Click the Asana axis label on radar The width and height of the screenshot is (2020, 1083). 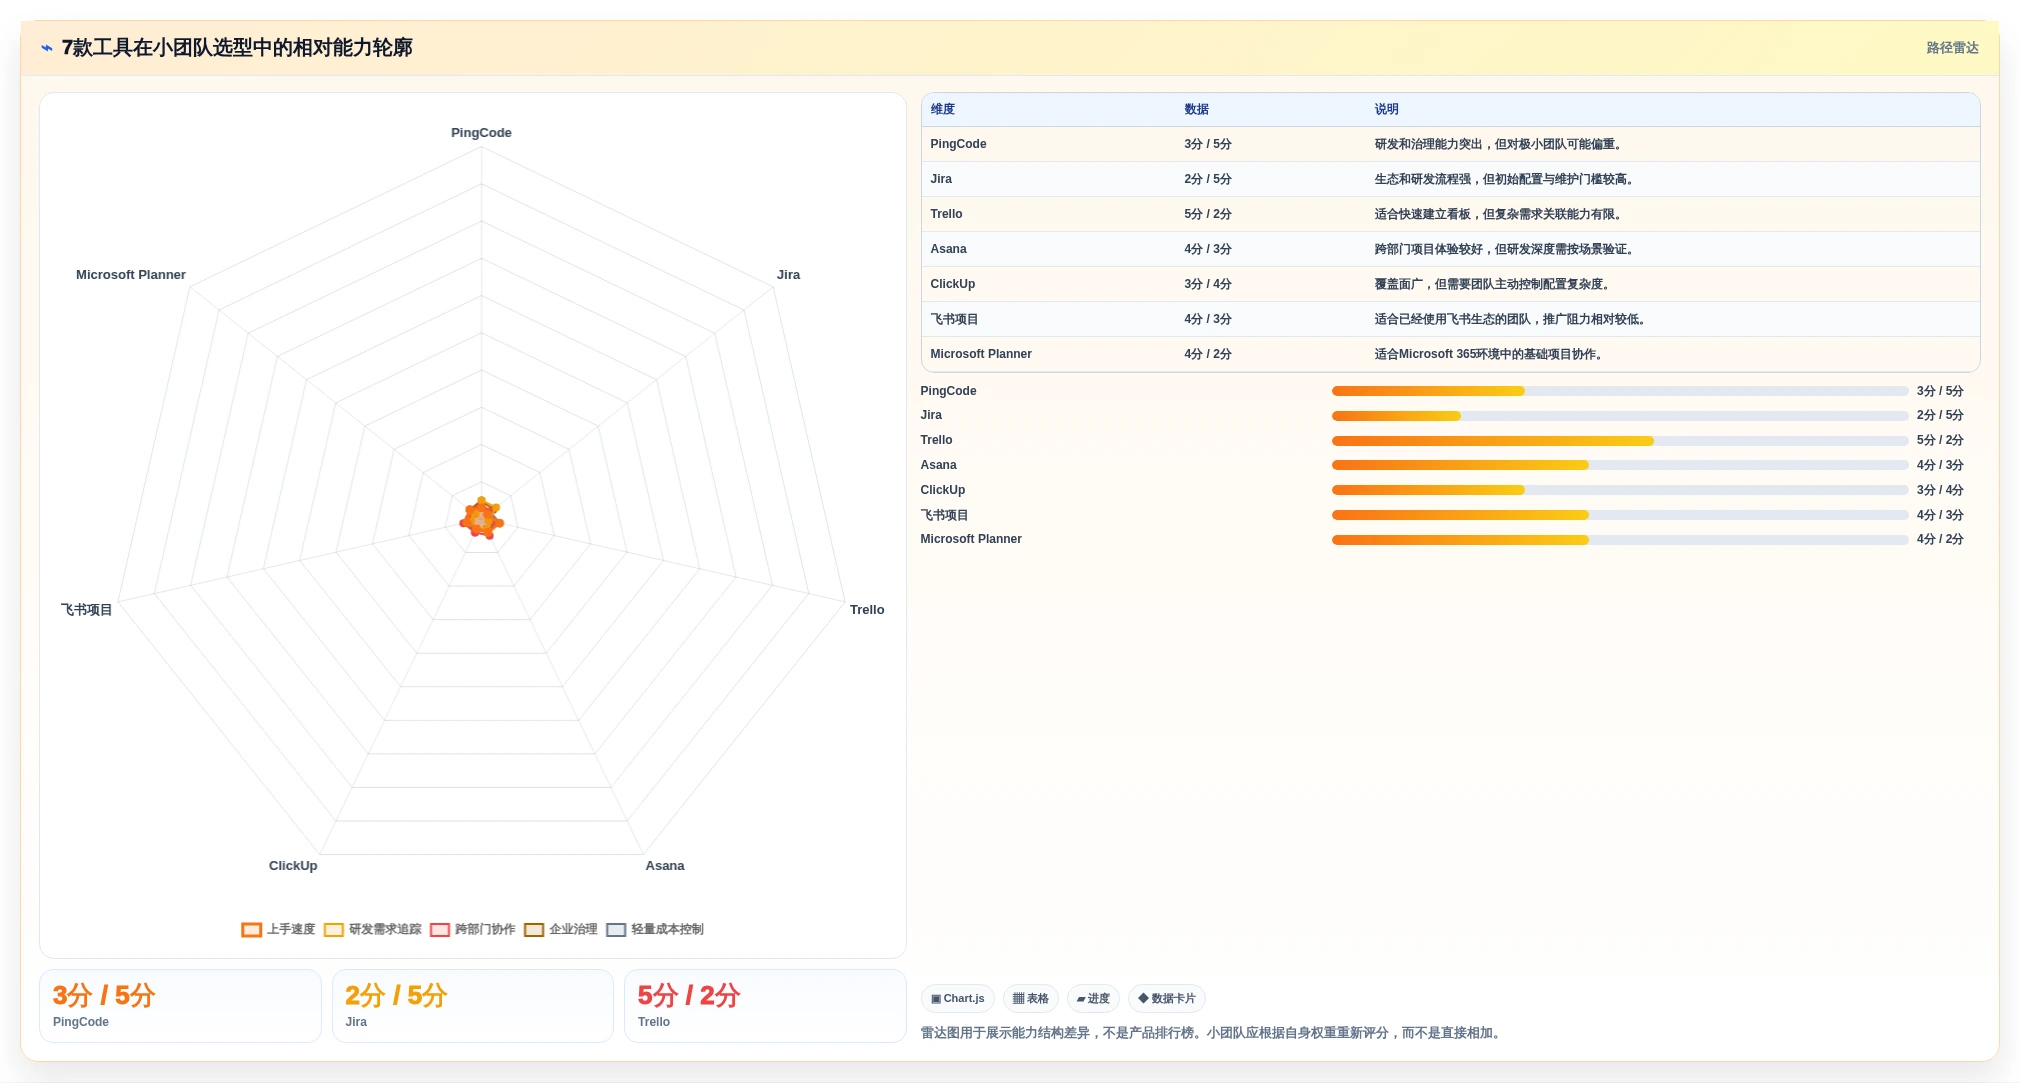pos(665,866)
